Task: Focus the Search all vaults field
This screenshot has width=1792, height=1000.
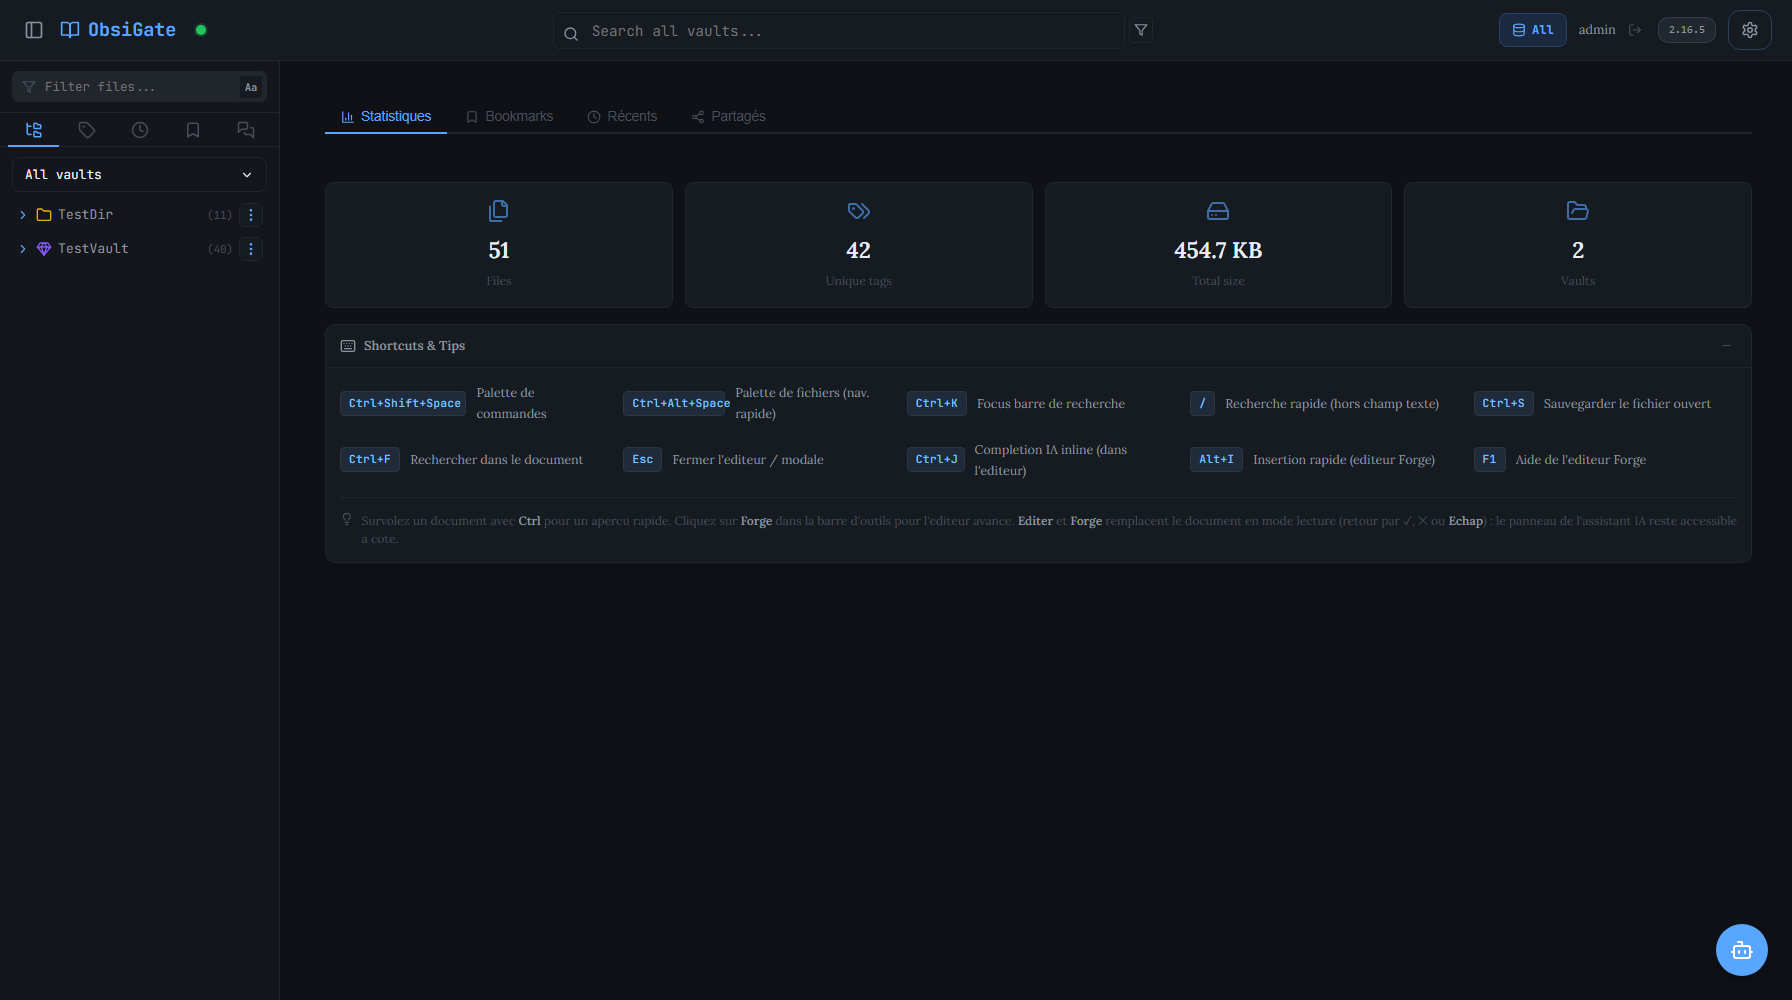Action: click(839, 31)
